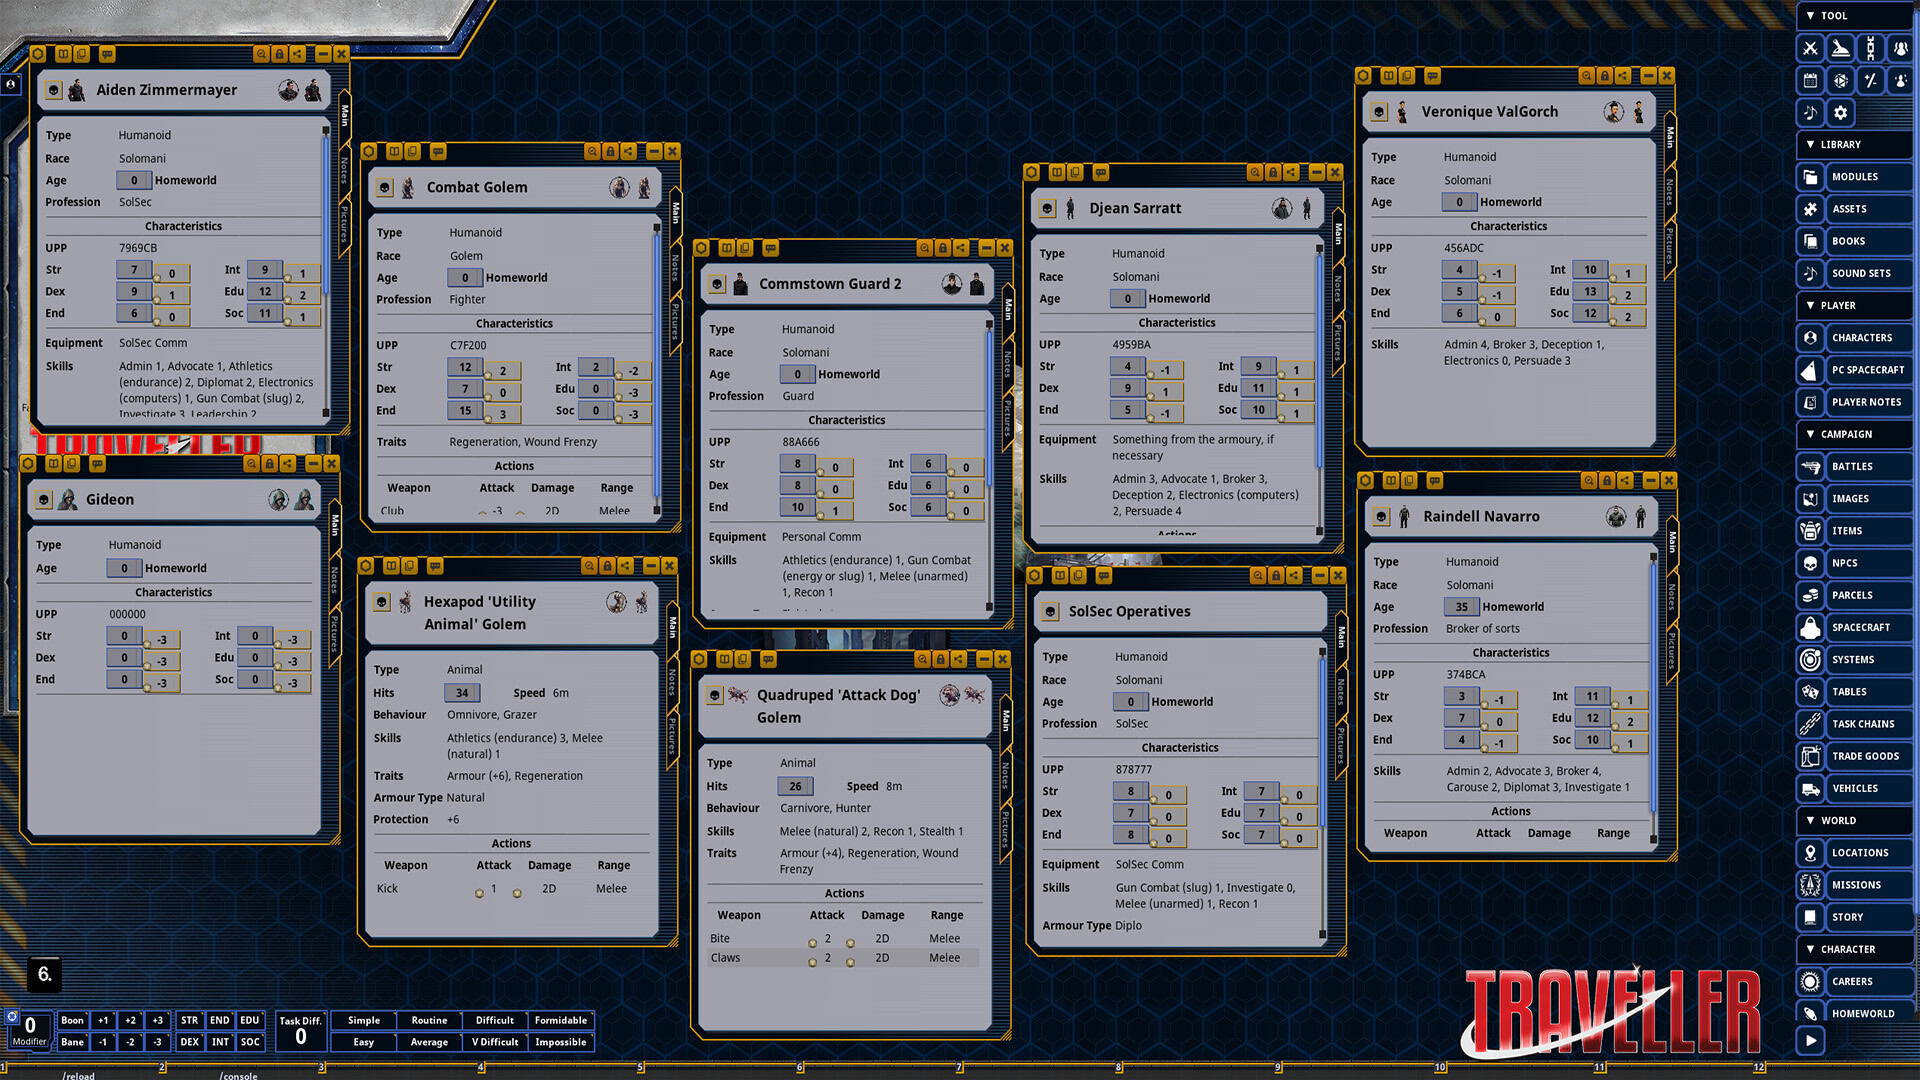The width and height of the screenshot is (1920, 1080).
Task: Select the crossed-swords combat tool icon
Action: [x=1810, y=48]
